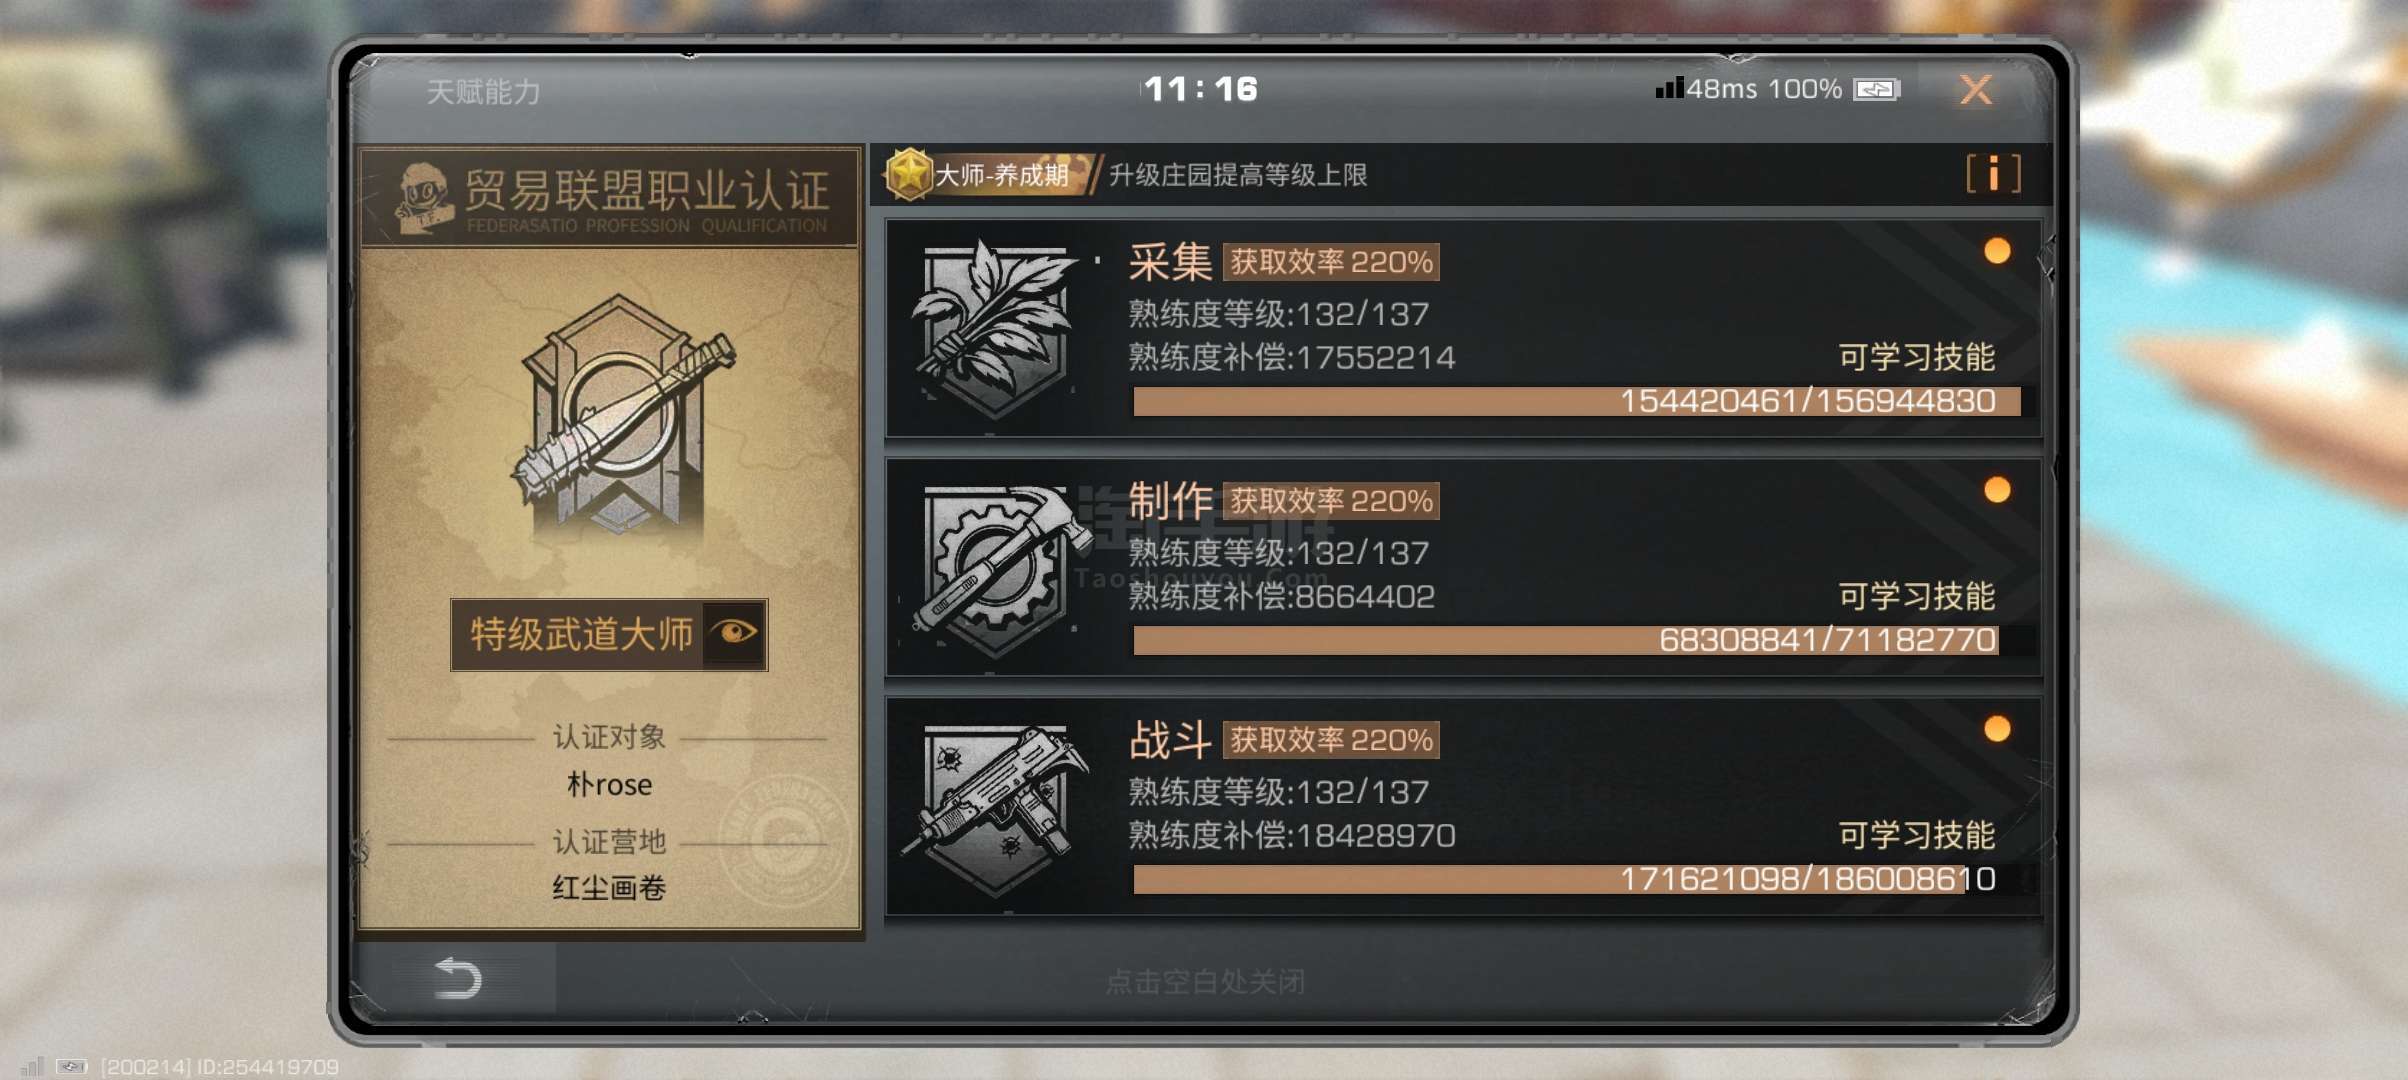Open the info bracket icon
Screen dimensions: 2408x1080
pos(1993,174)
